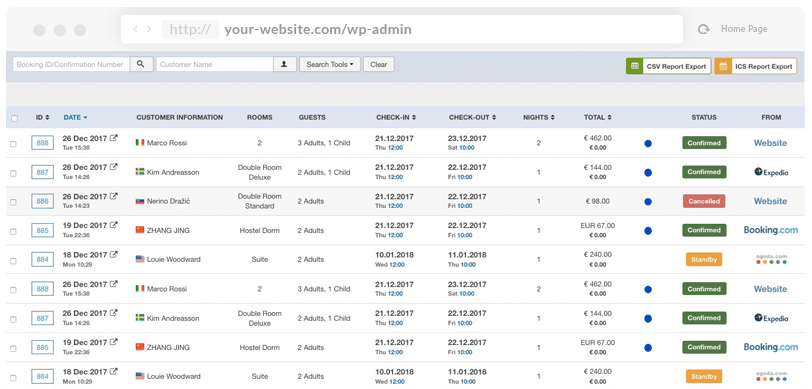Click the US flag in first Louie Woodward row
The image size is (812, 389).
tap(140, 259)
